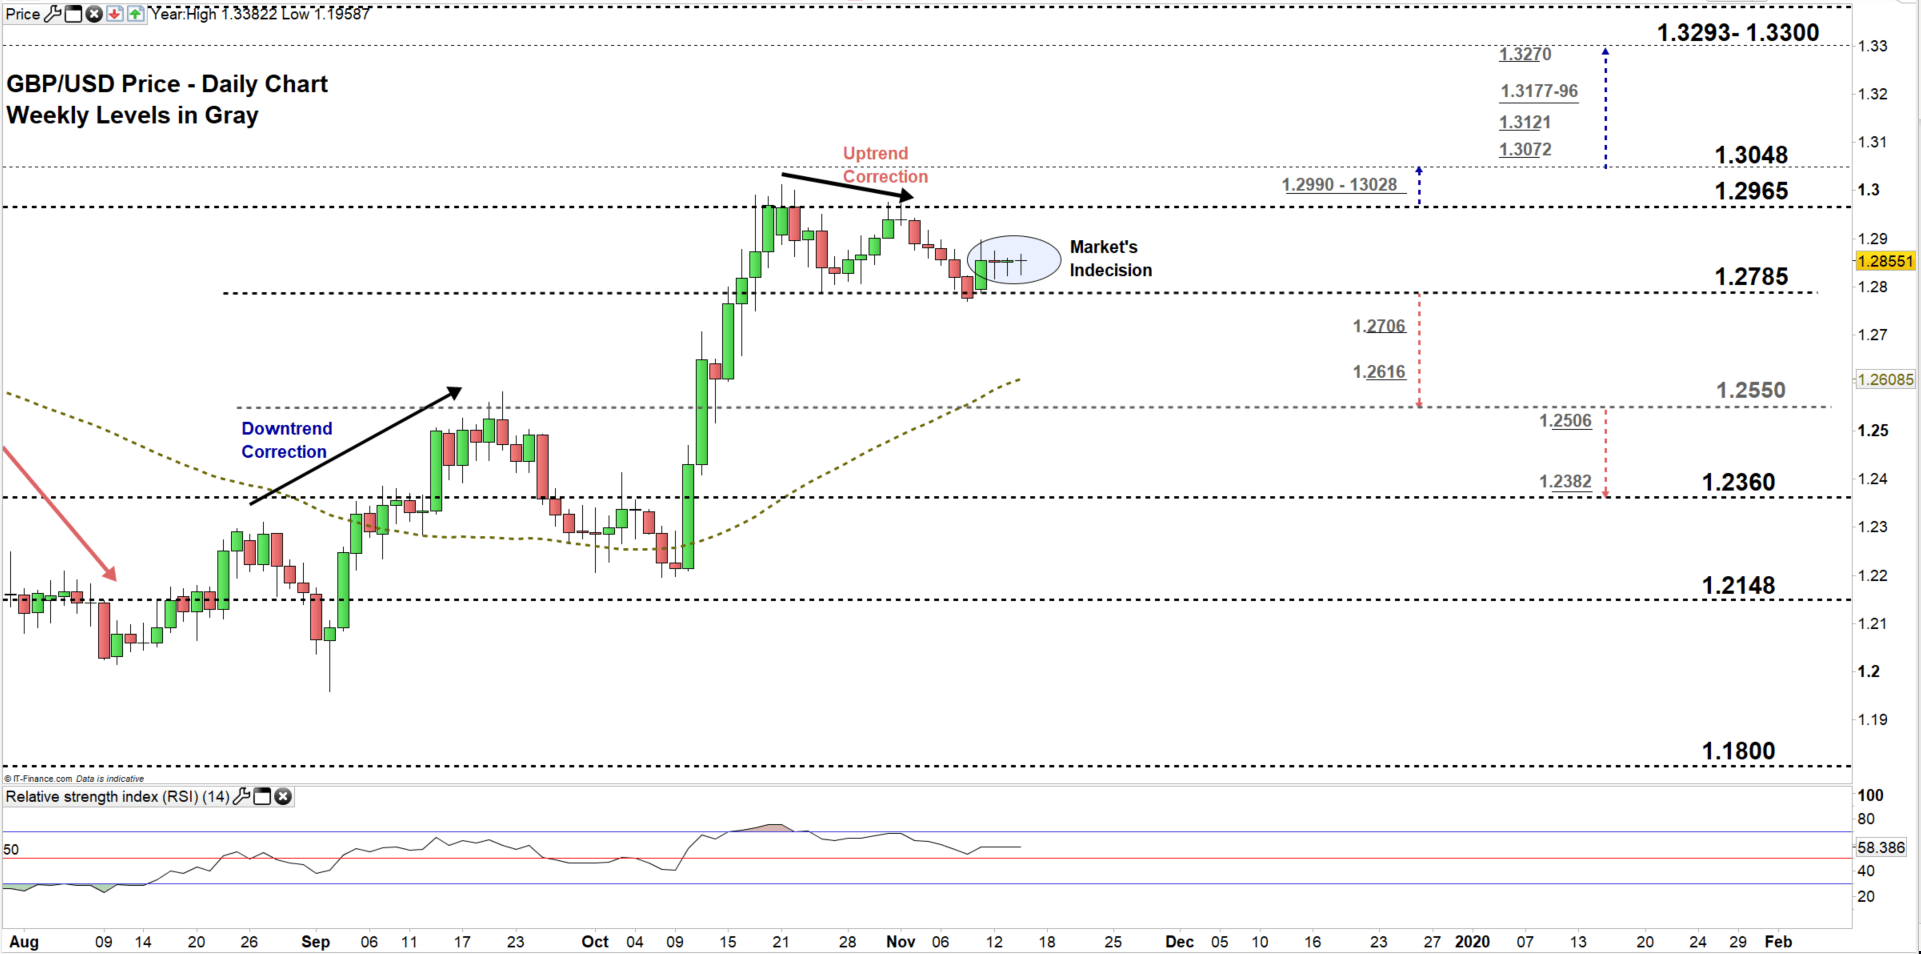1921x954 pixels.
Task: Click the Uptrend Correction annotation
Action: (885, 165)
